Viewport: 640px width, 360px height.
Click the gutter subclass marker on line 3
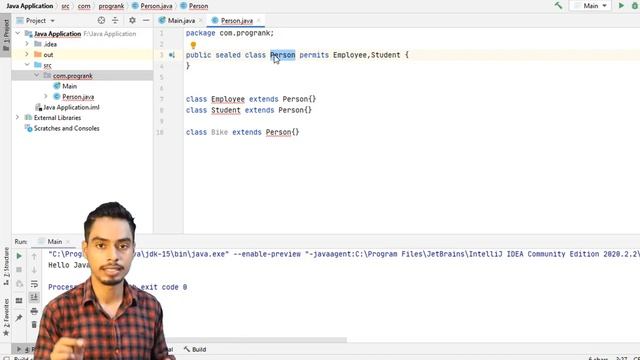[x=172, y=55]
